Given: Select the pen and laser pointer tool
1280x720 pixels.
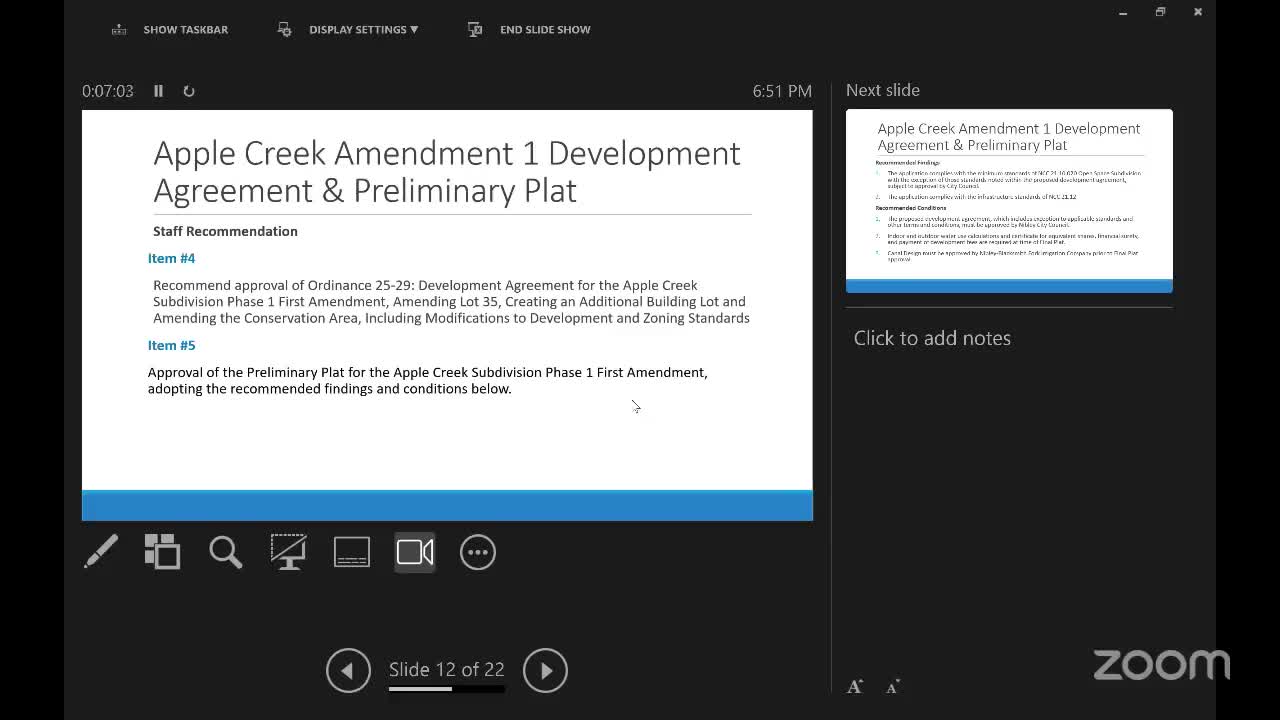Looking at the screenshot, I should point(101,552).
